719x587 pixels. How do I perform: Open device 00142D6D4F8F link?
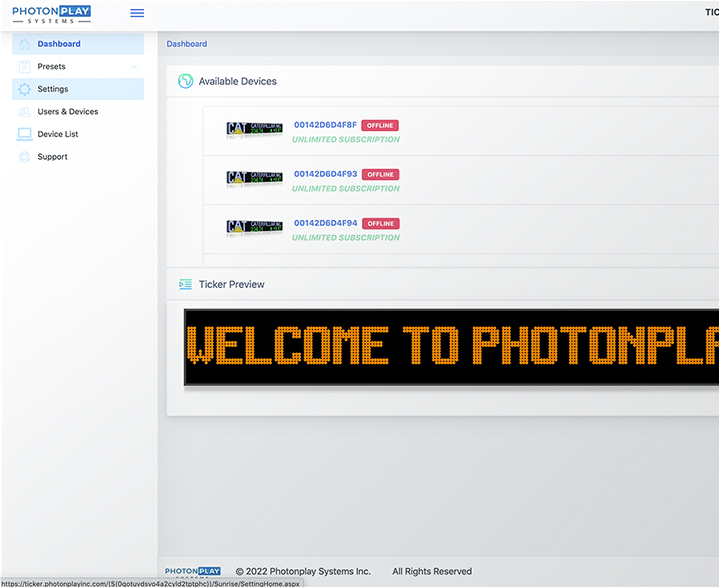pos(325,125)
